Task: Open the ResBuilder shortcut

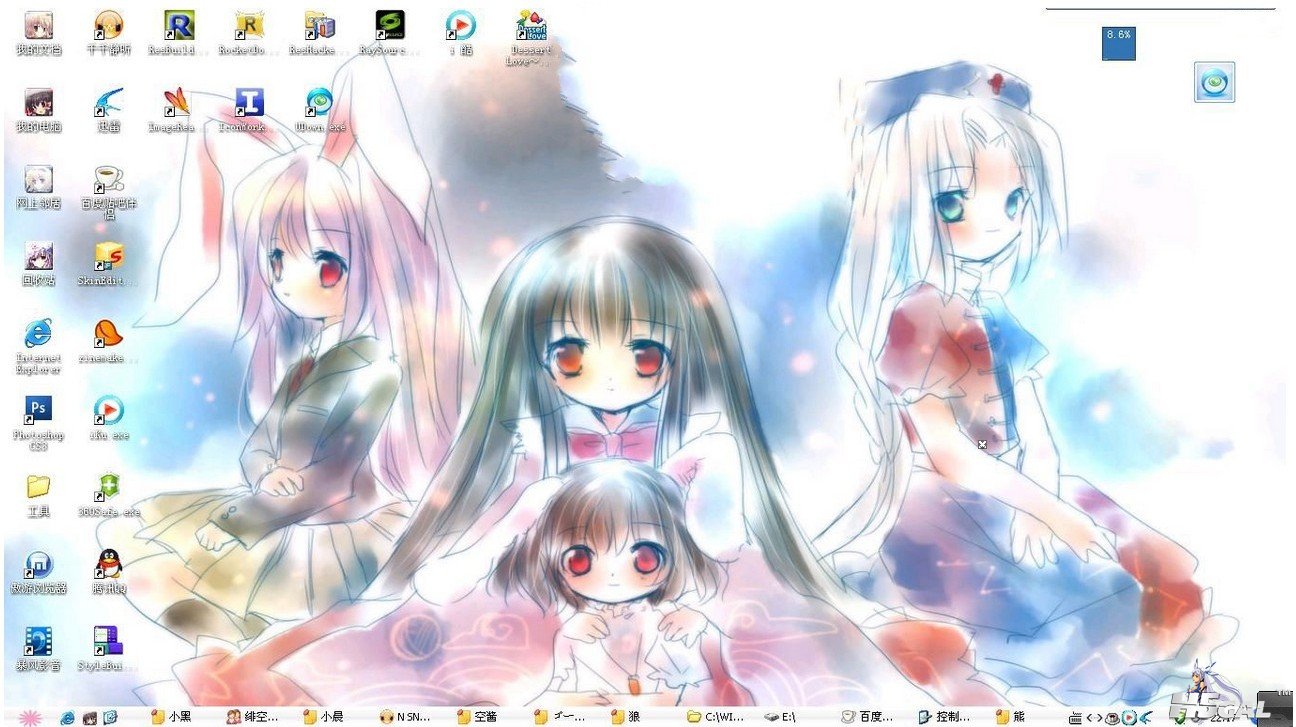Action: pos(179,25)
